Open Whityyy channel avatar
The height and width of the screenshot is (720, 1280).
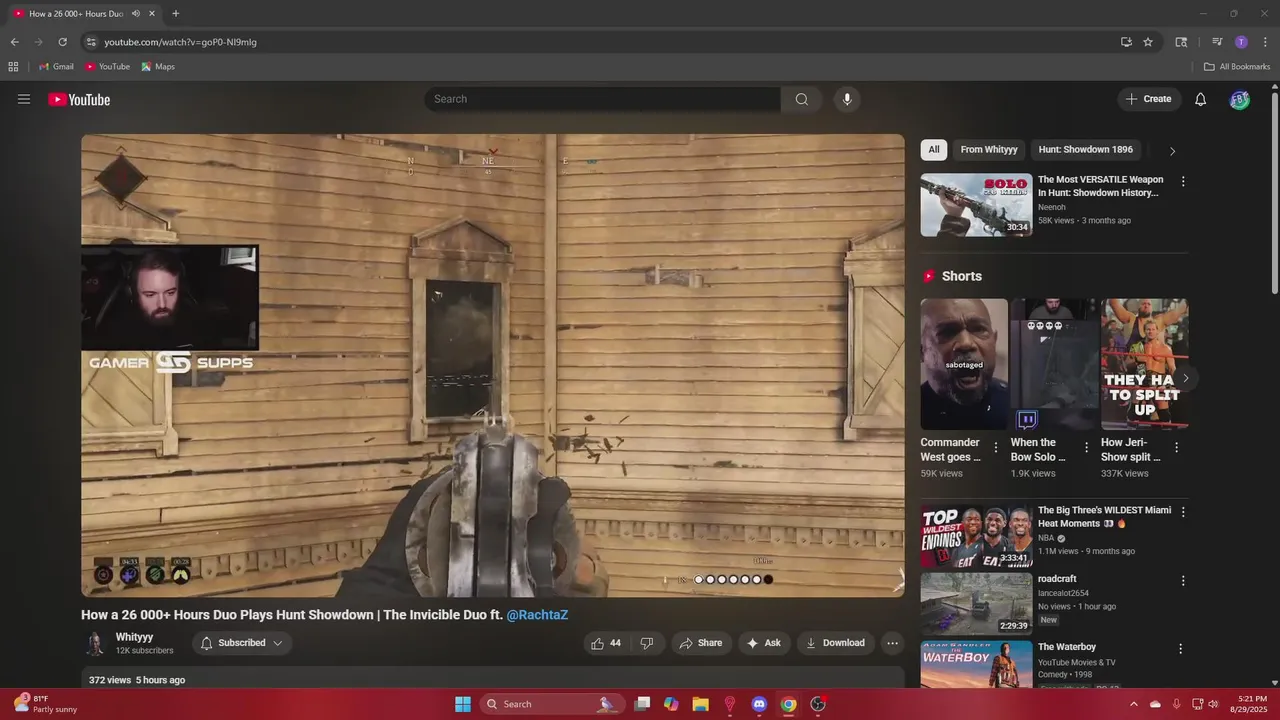(x=95, y=643)
